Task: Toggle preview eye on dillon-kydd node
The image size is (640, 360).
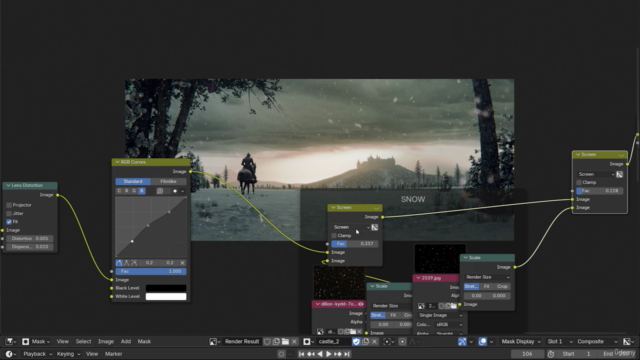Action: [x=361, y=304]
